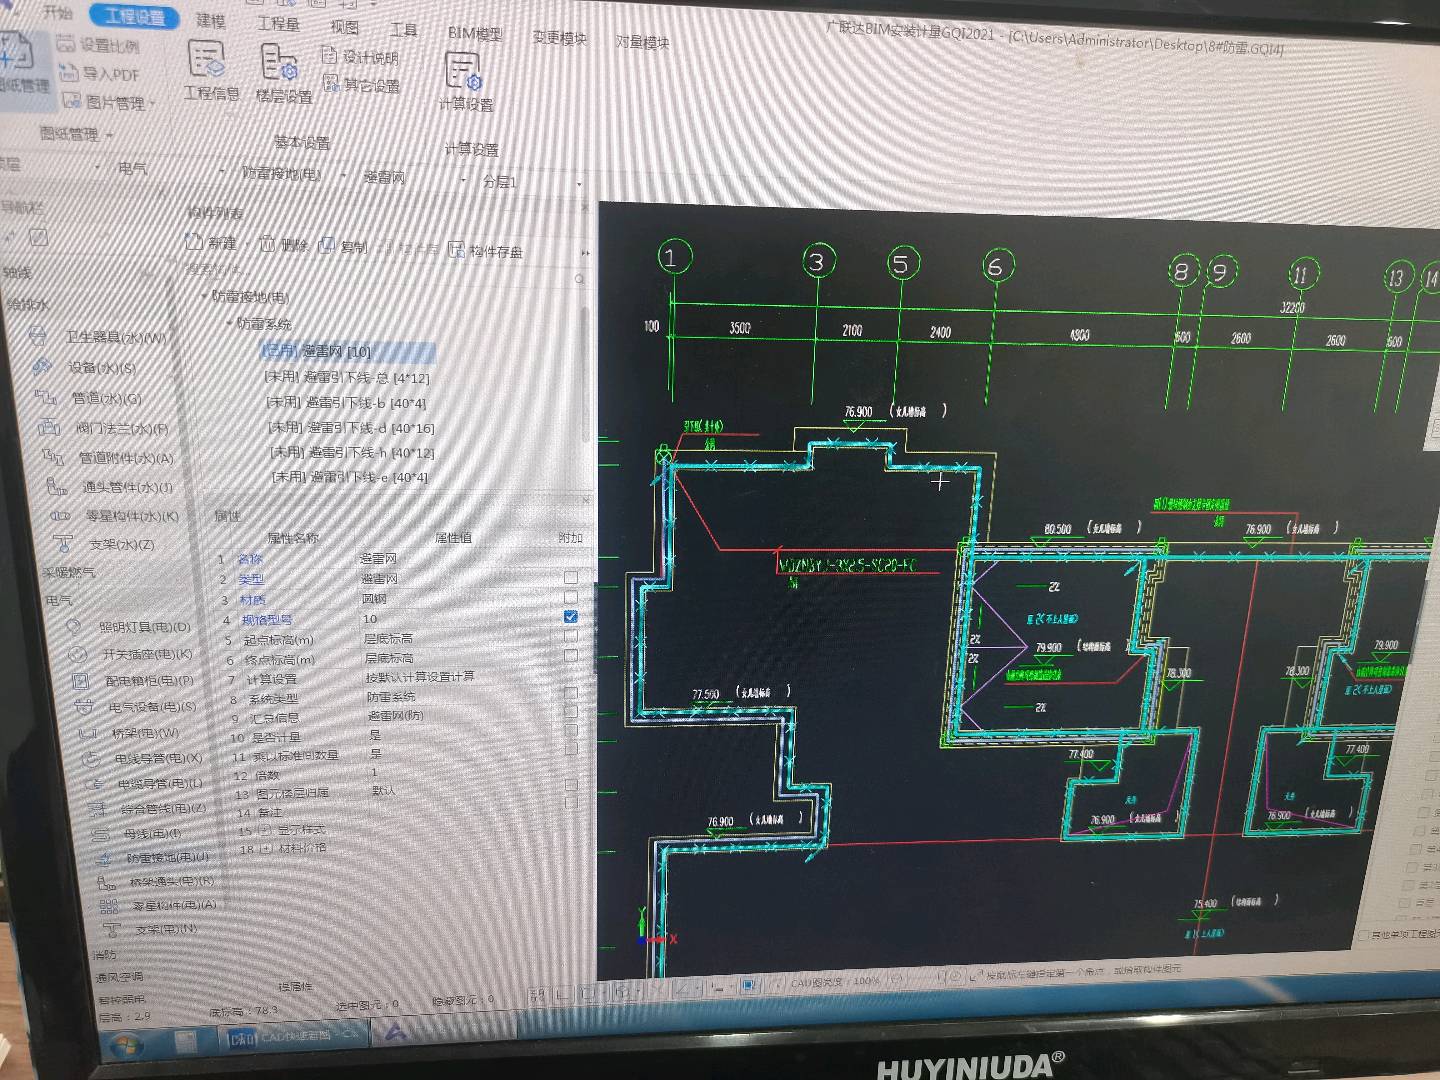1440x1080 pixels.
Task: Select 管道附件(水)(A) icon
Action: 53,457
